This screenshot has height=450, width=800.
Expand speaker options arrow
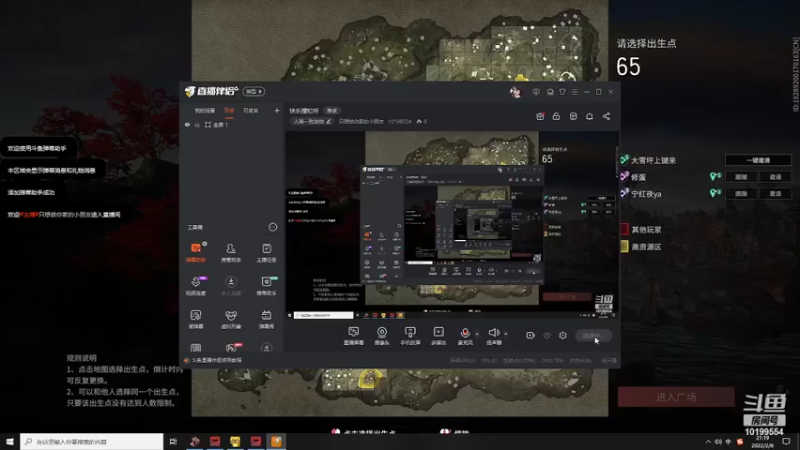coord(506,334)
